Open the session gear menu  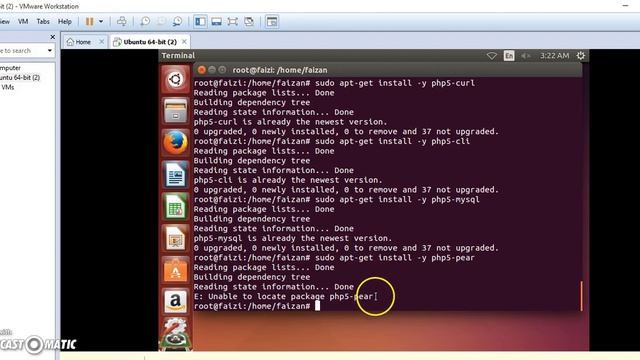click(581, 56)
